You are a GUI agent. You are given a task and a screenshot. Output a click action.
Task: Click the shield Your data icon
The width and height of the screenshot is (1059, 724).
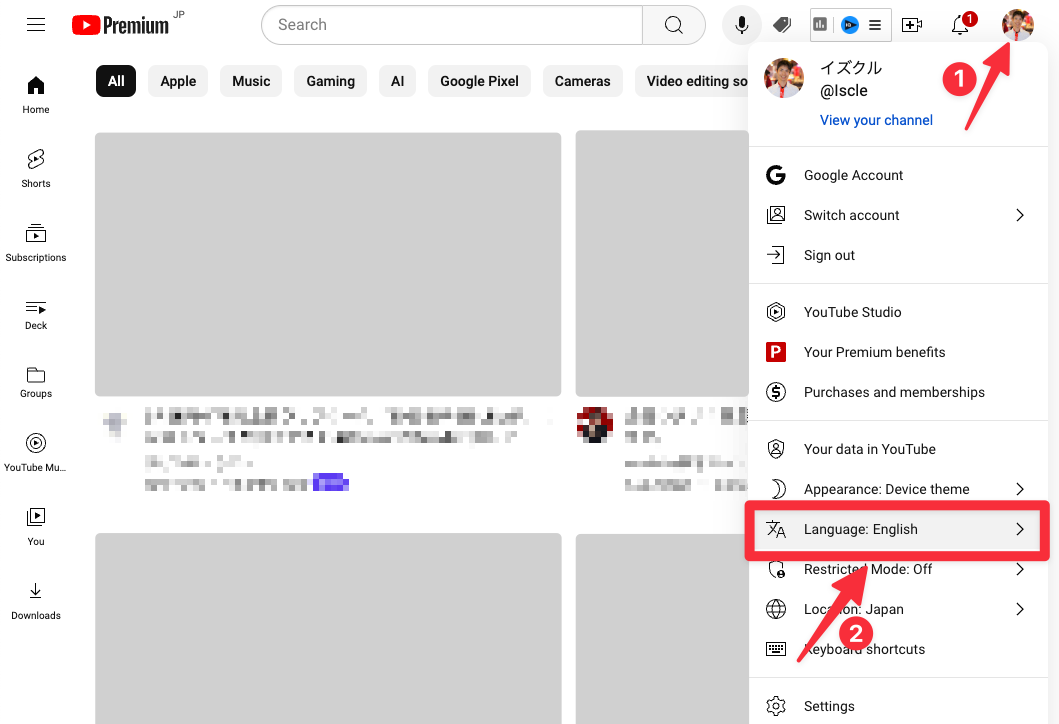[776, 449]
